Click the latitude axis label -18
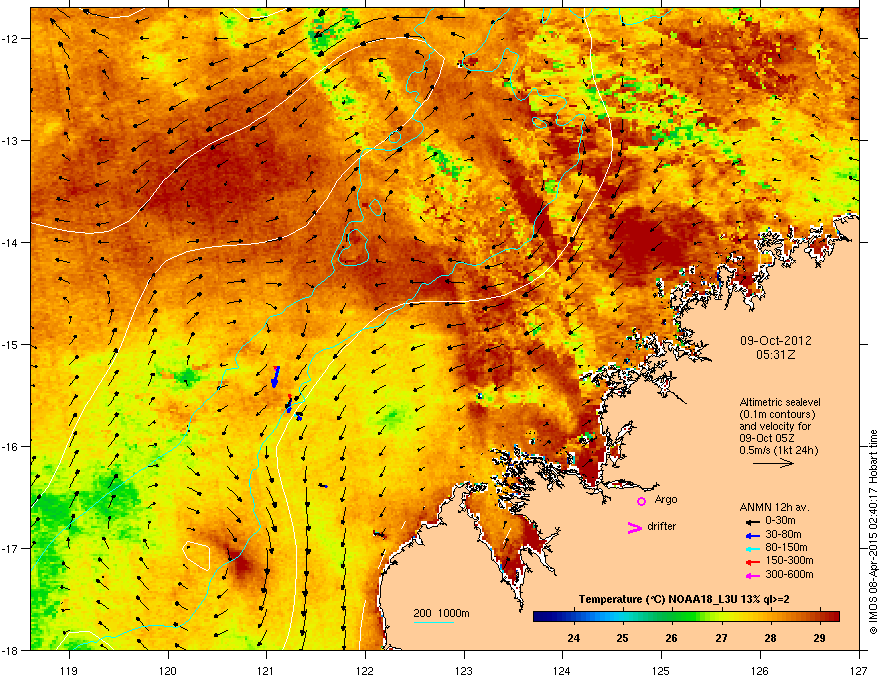 click(x=11, y=650)
